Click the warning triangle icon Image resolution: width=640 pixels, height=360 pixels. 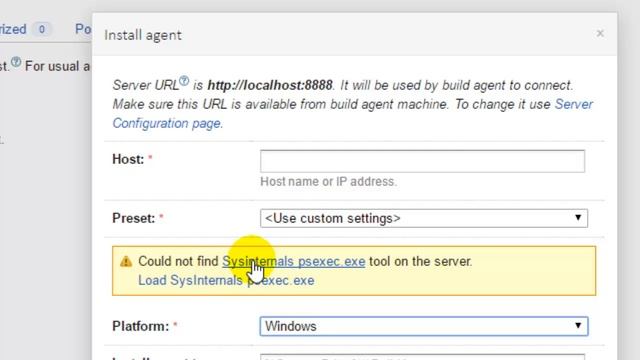coord(126,261)
